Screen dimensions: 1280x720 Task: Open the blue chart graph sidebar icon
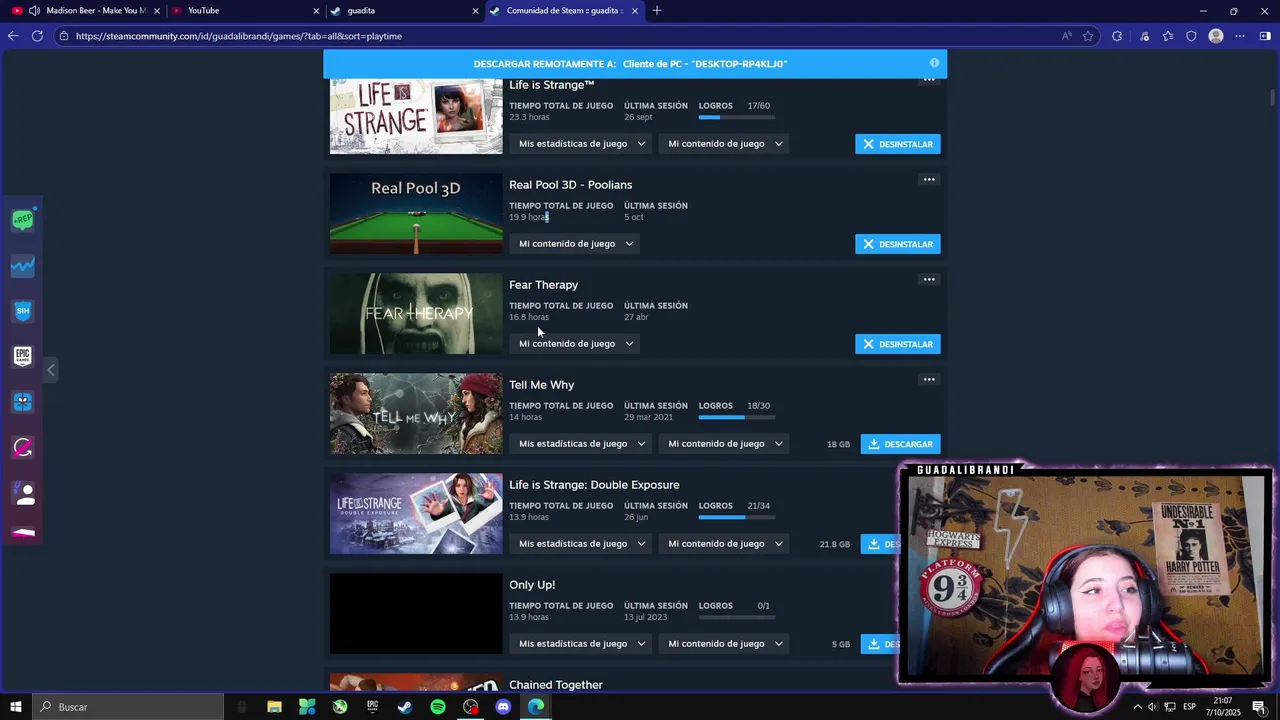tap(23, 266)
